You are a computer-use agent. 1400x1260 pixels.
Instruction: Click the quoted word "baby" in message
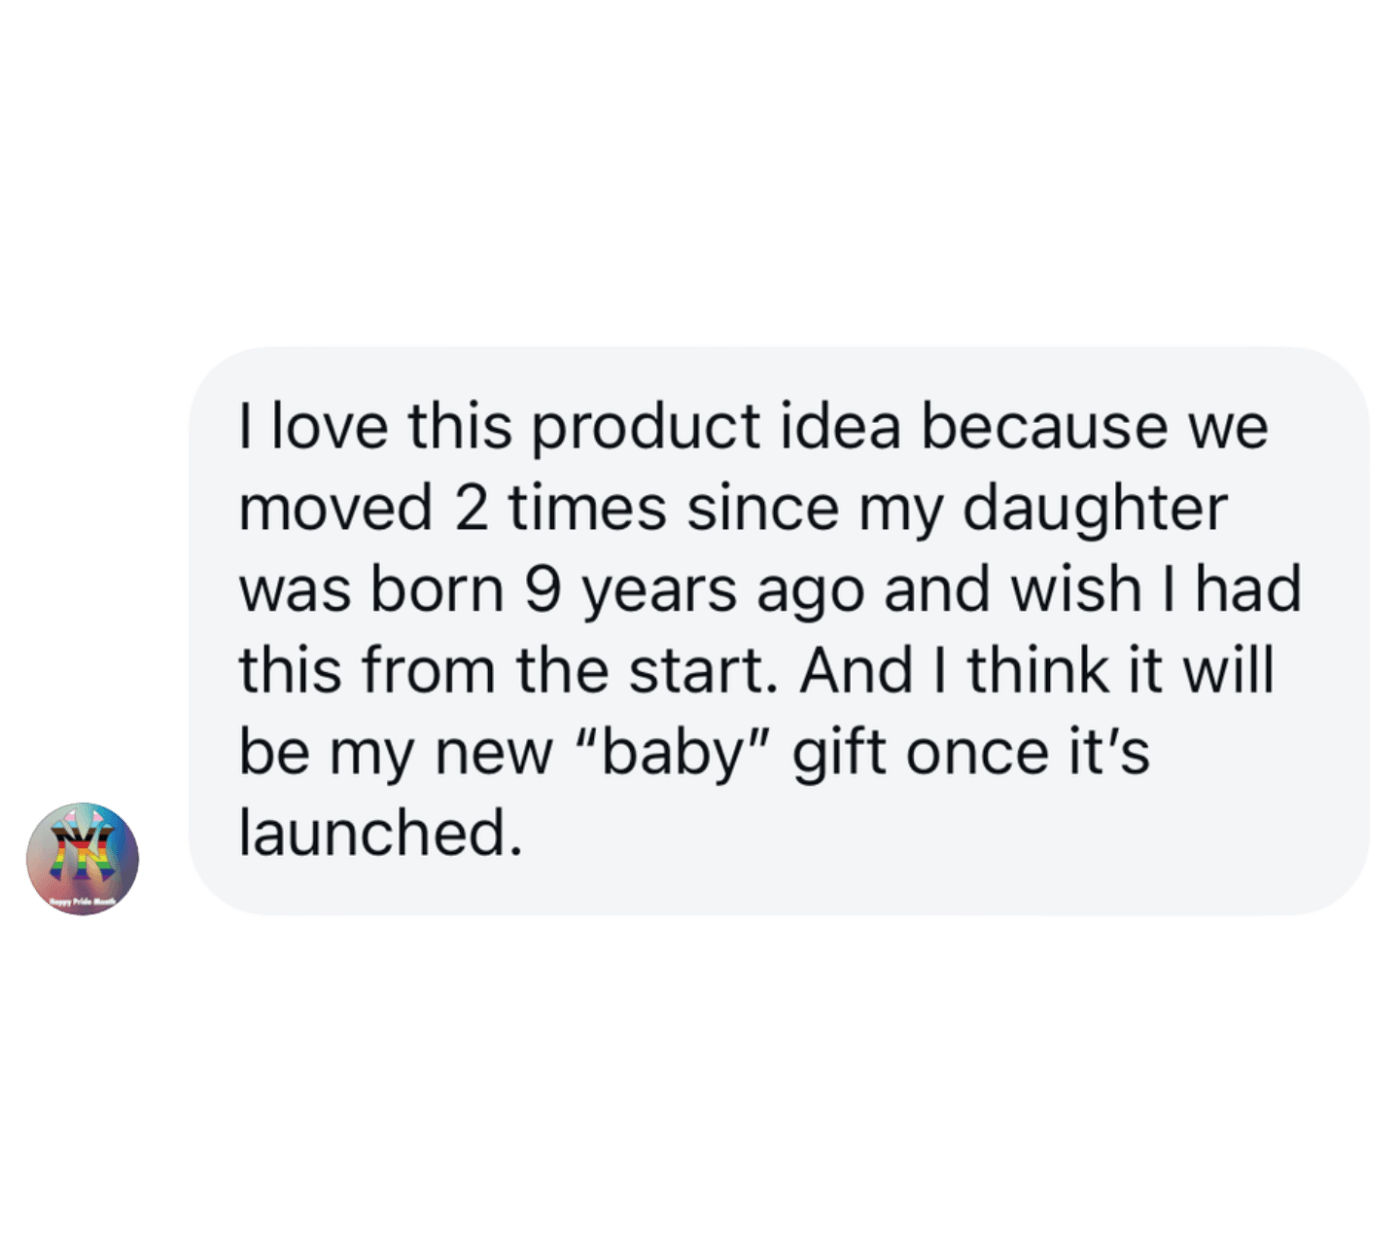click(x=673, y=752)
